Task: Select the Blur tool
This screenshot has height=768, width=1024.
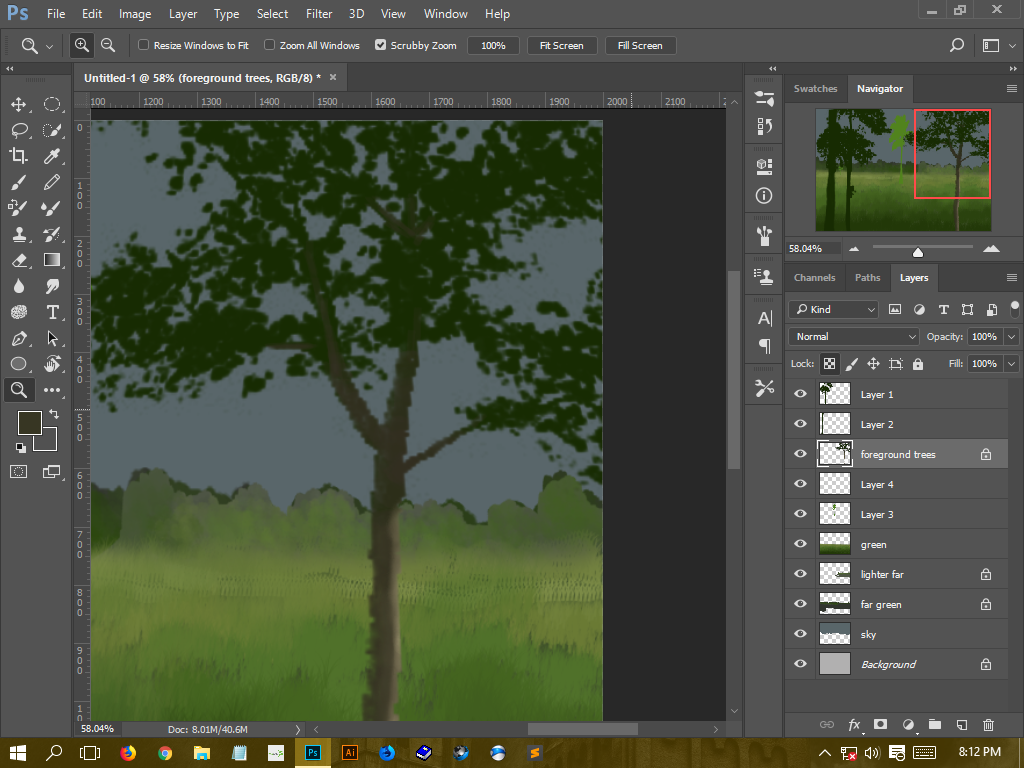Action: coord(18,286)
